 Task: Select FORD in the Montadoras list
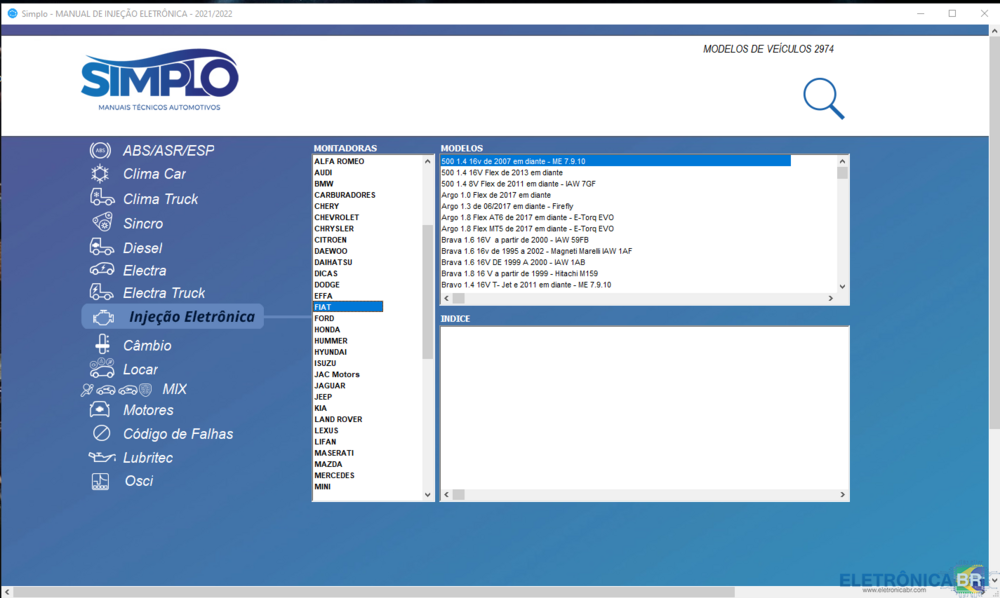pyautogui.click(x=325, y=318)
